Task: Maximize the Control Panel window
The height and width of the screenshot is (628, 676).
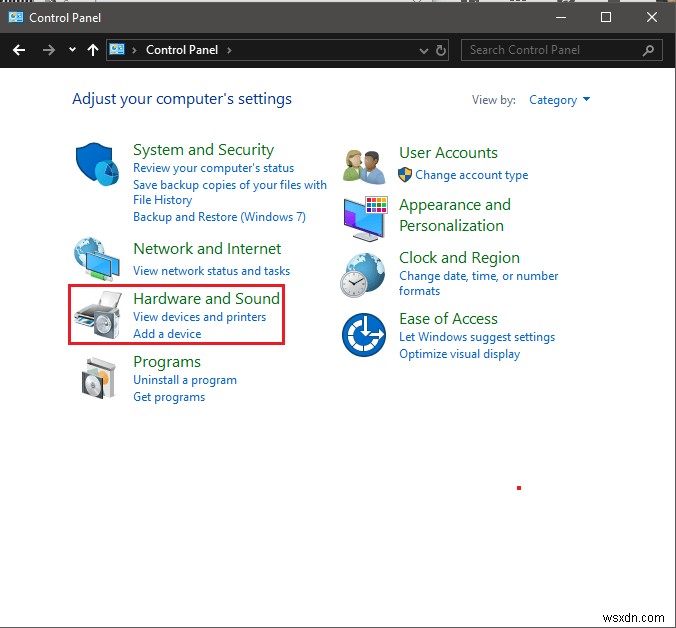Action: click(606, 17)
